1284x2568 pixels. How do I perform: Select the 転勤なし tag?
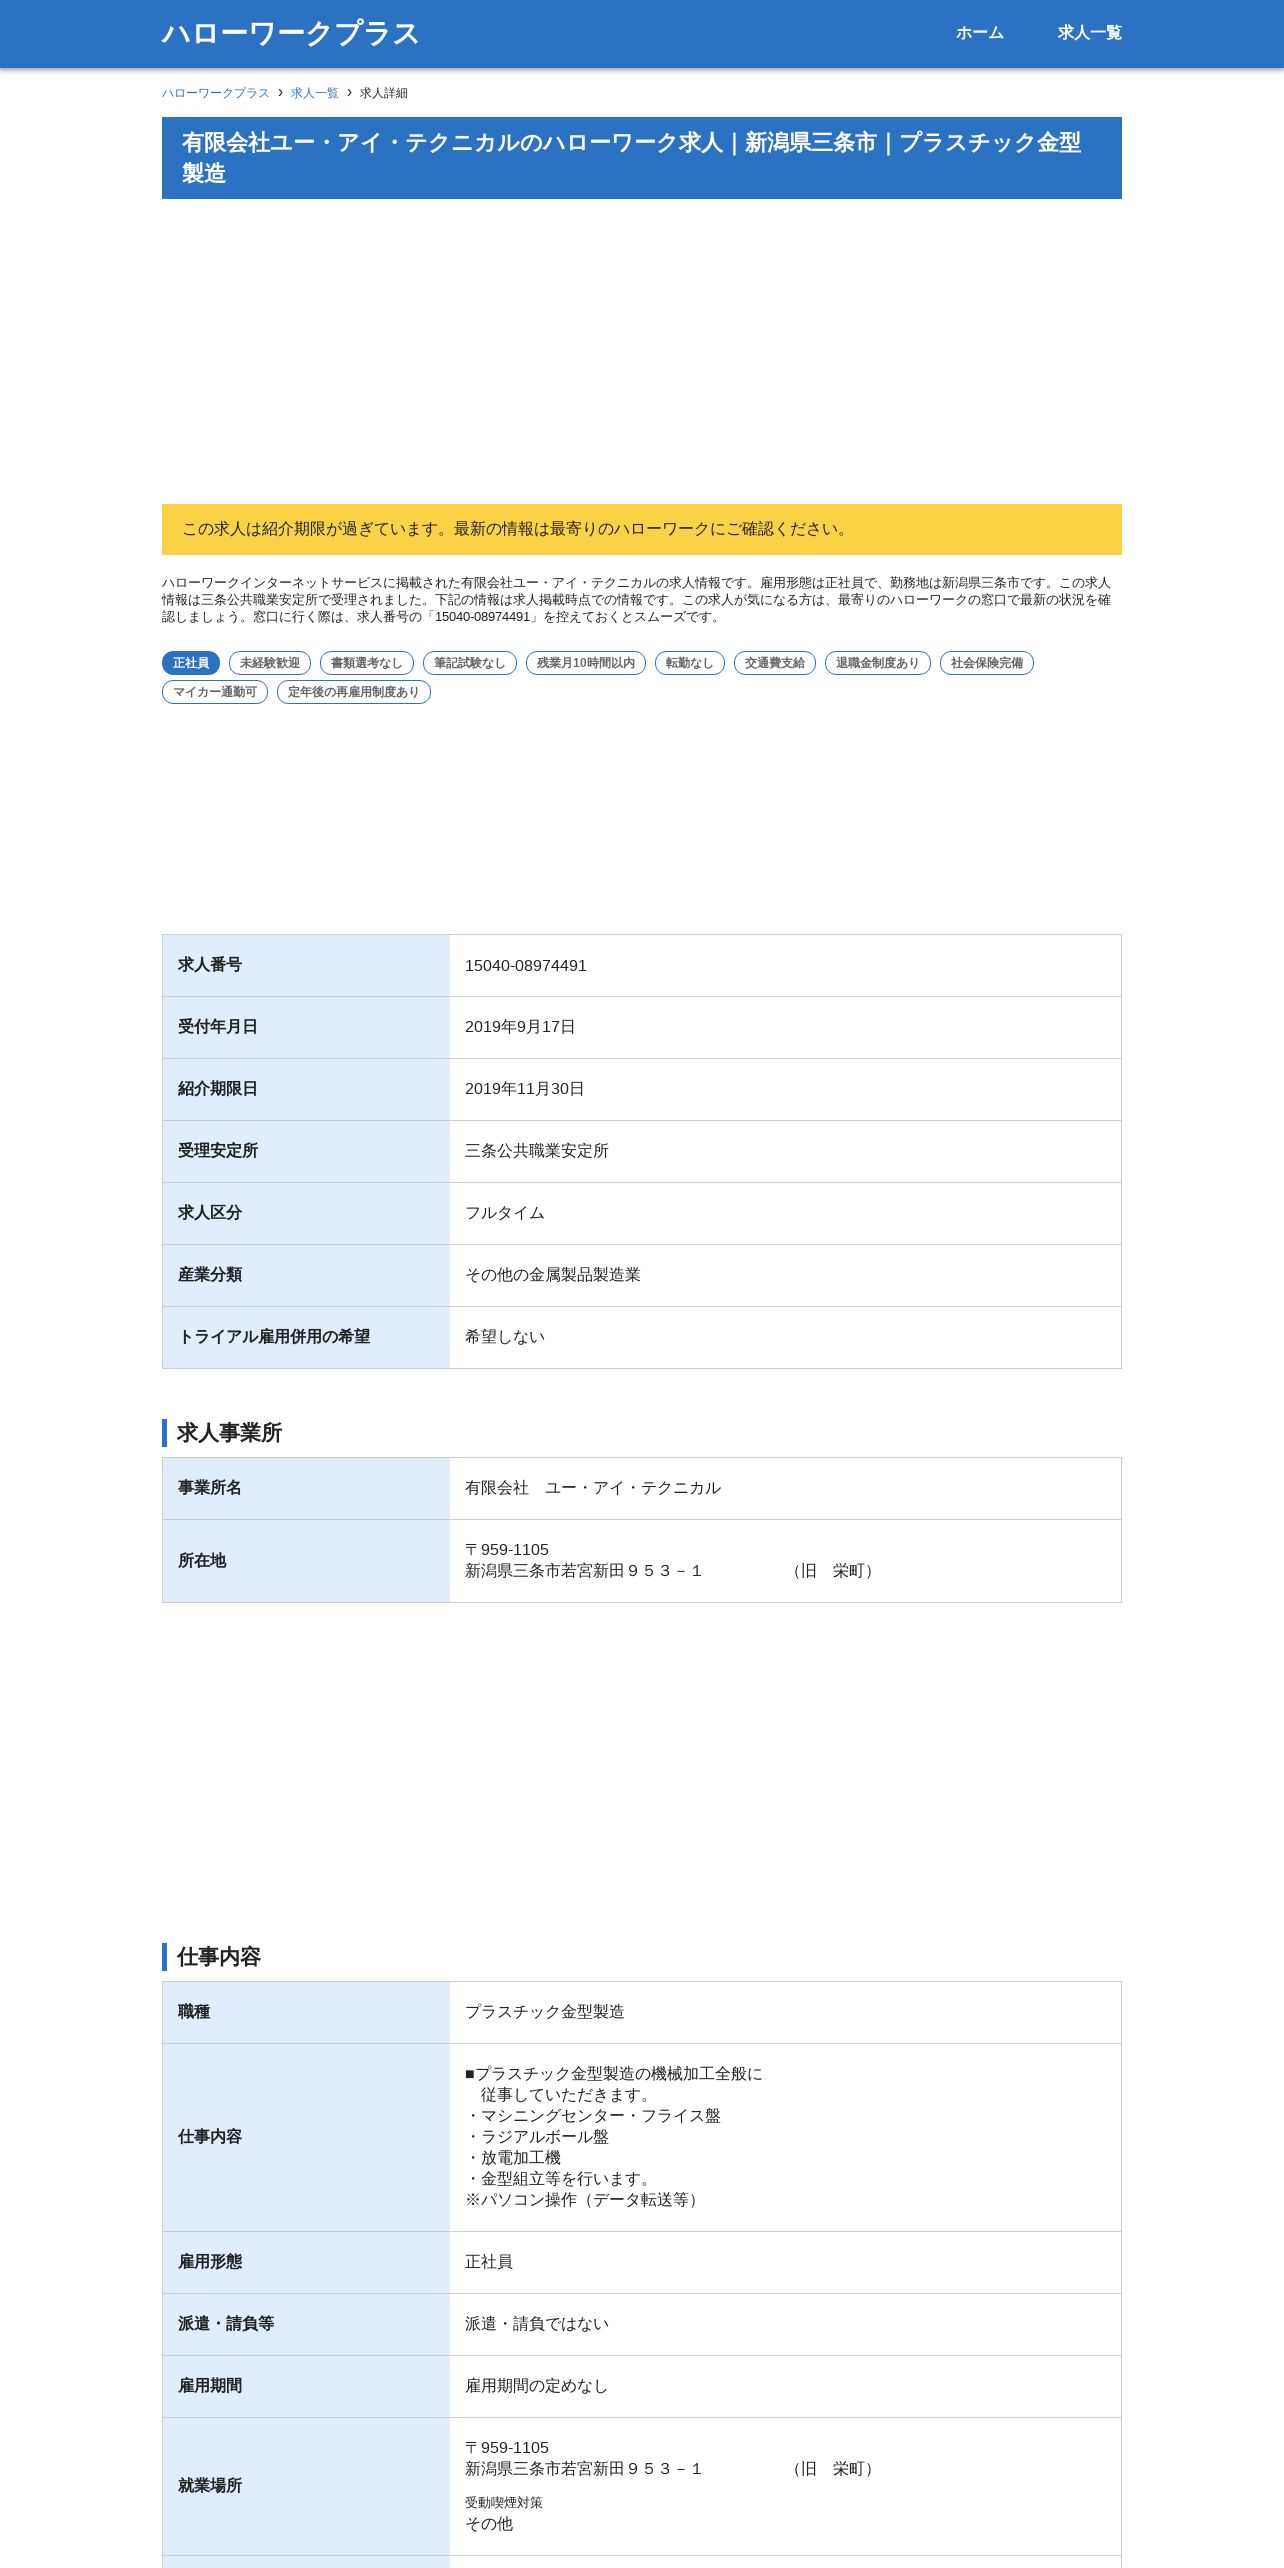tap(690, 663)
